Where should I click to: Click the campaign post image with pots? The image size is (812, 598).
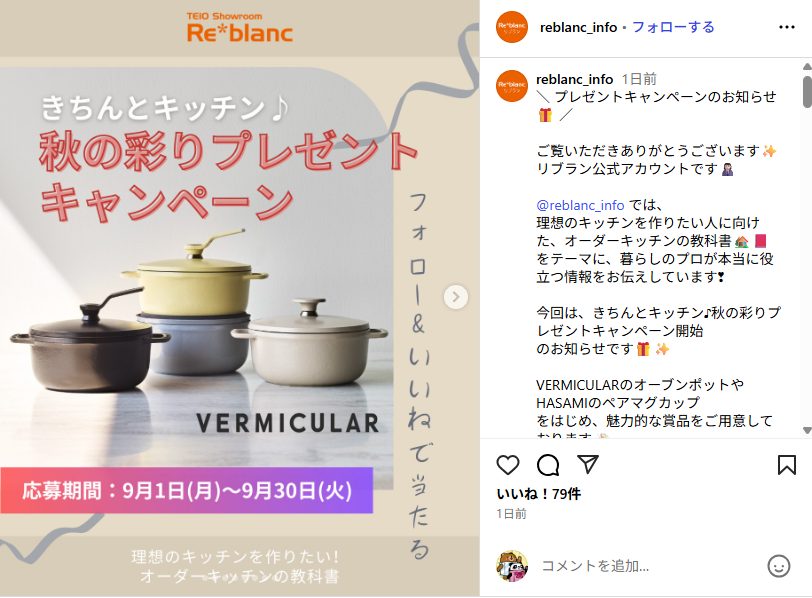(239, 298)
